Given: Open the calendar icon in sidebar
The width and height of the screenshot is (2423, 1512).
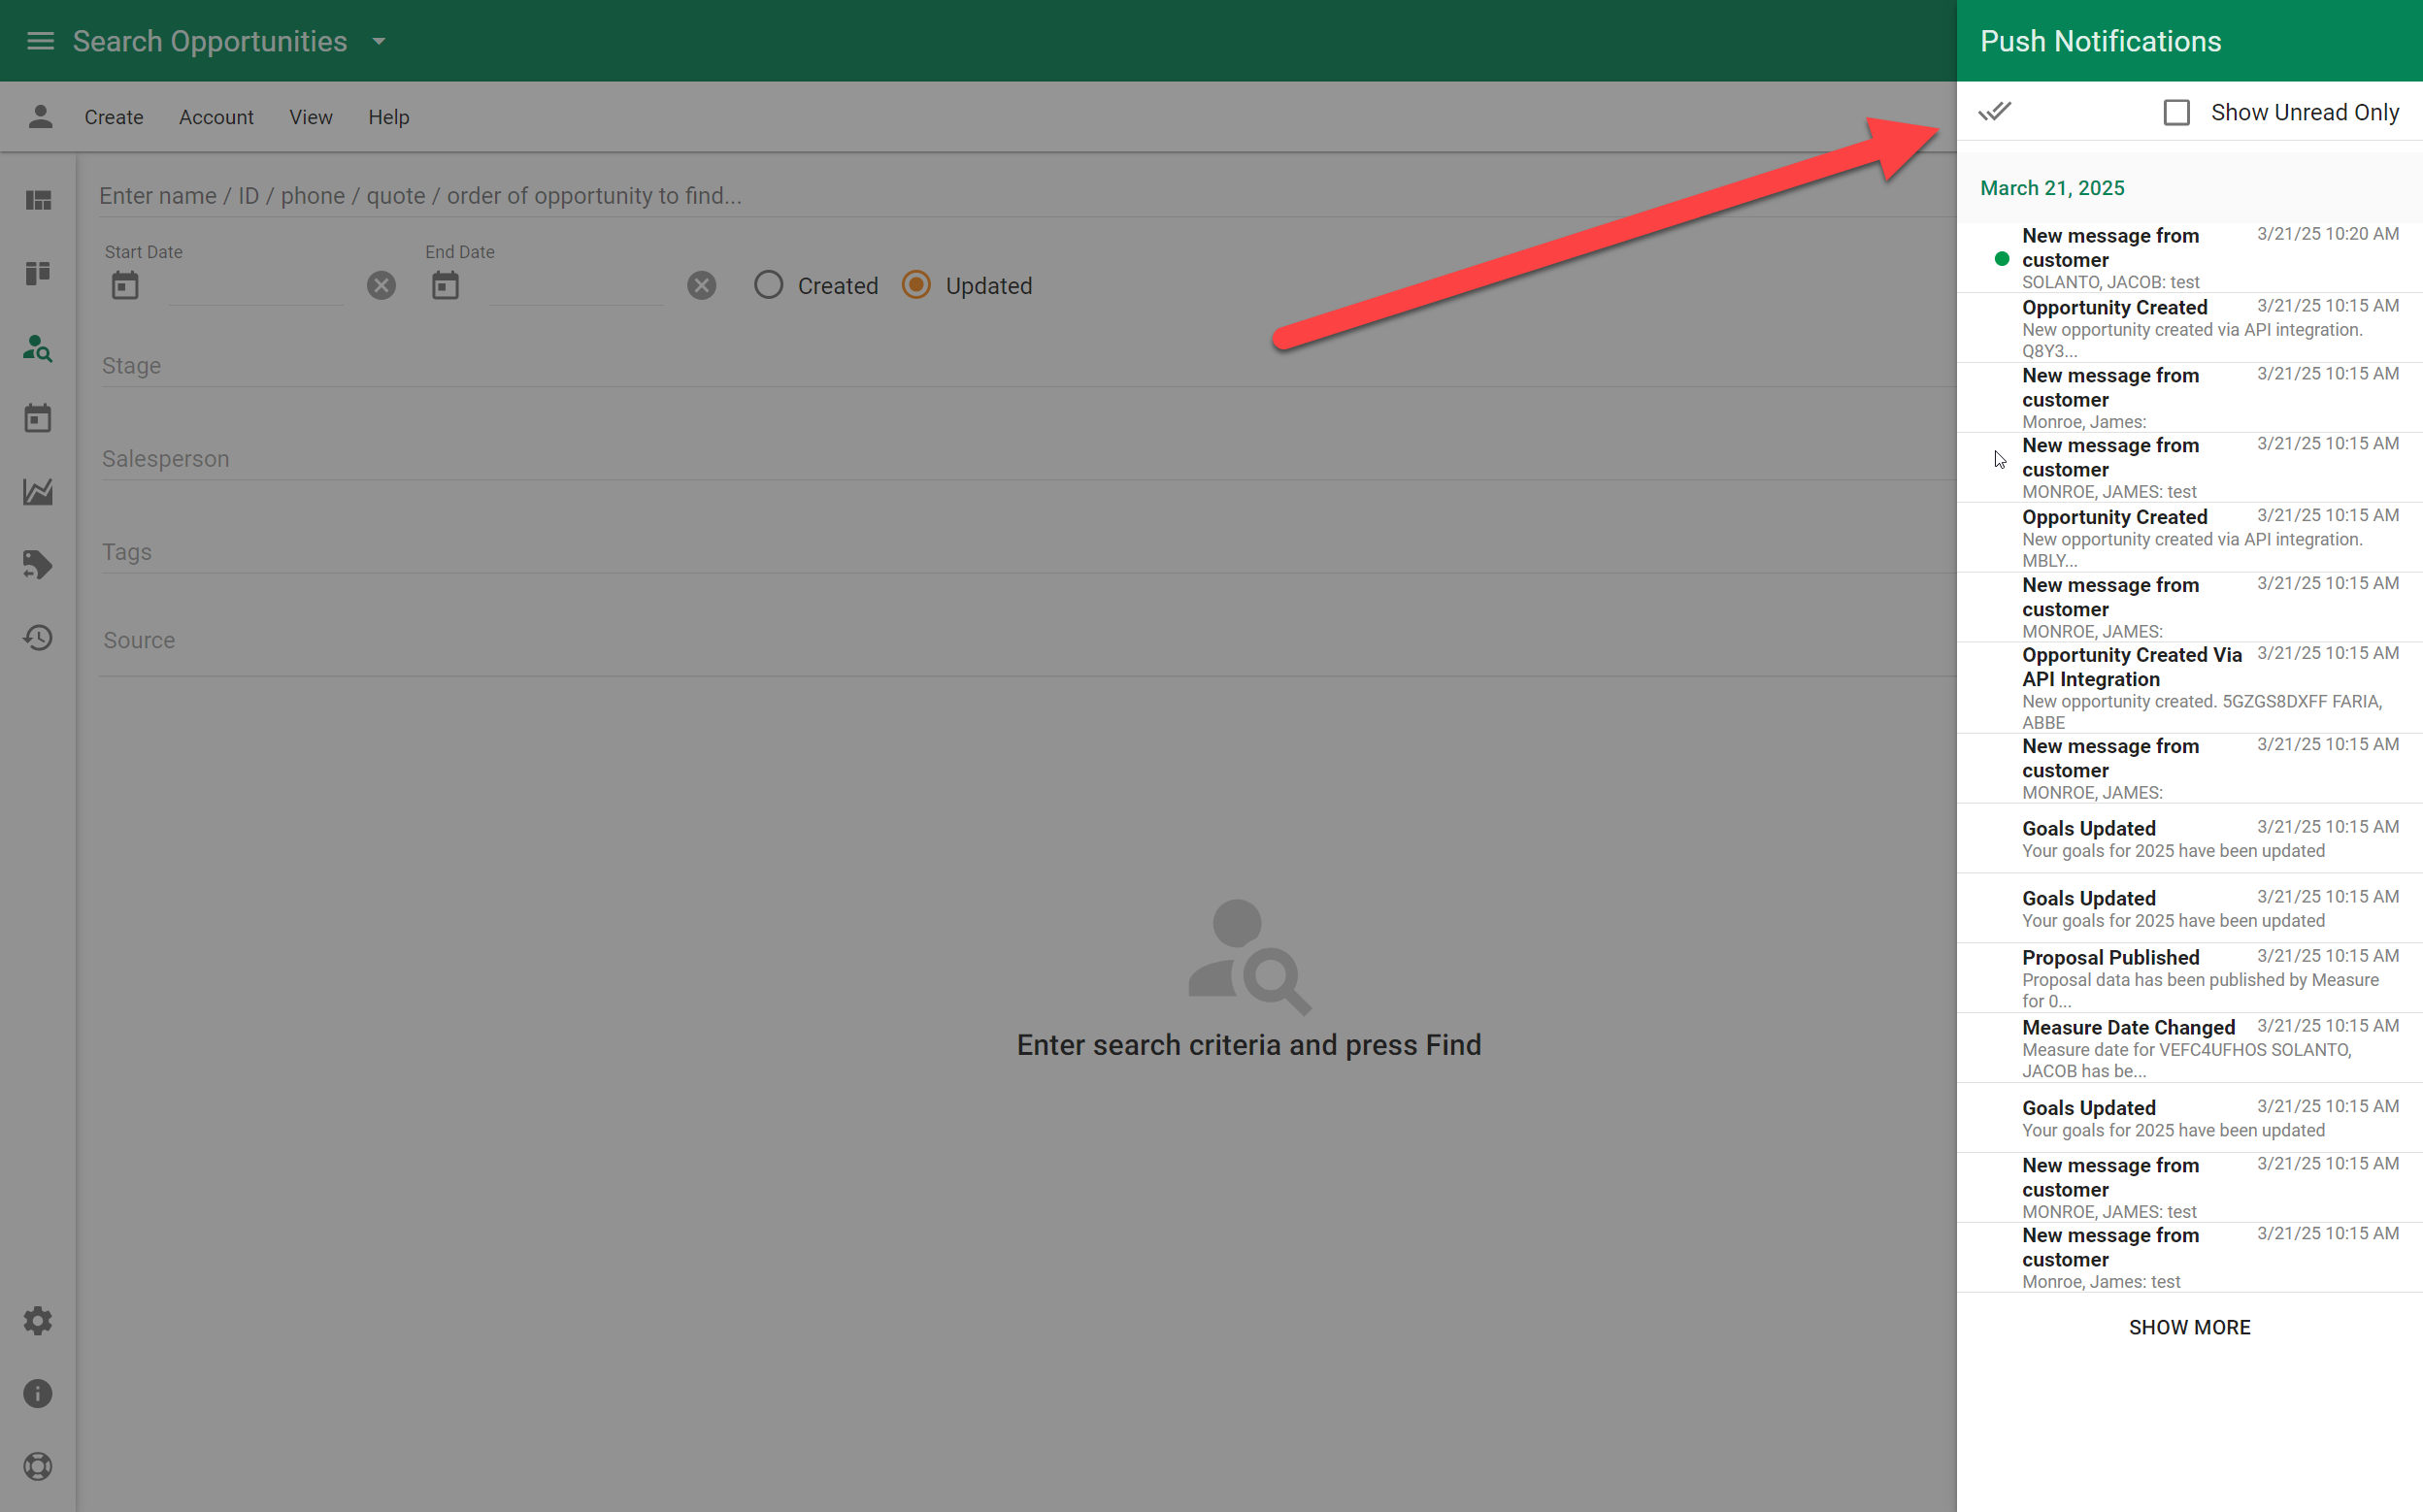Looking at the screenshot, I should click(x=38, y=419).
